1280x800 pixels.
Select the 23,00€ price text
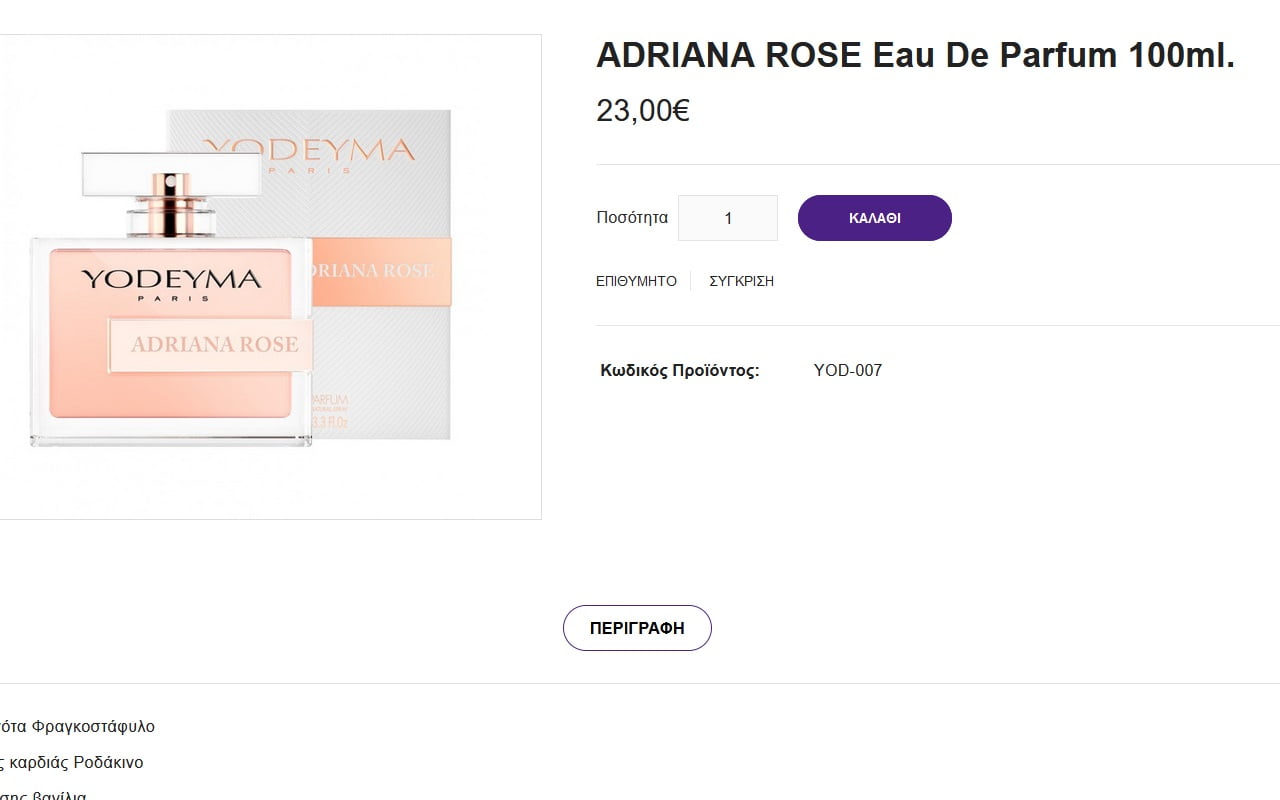point(642,111)
